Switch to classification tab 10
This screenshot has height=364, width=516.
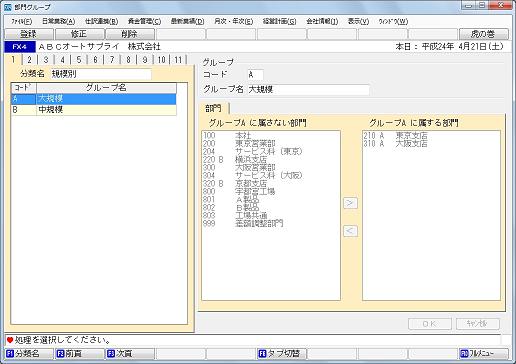point(162,60)
